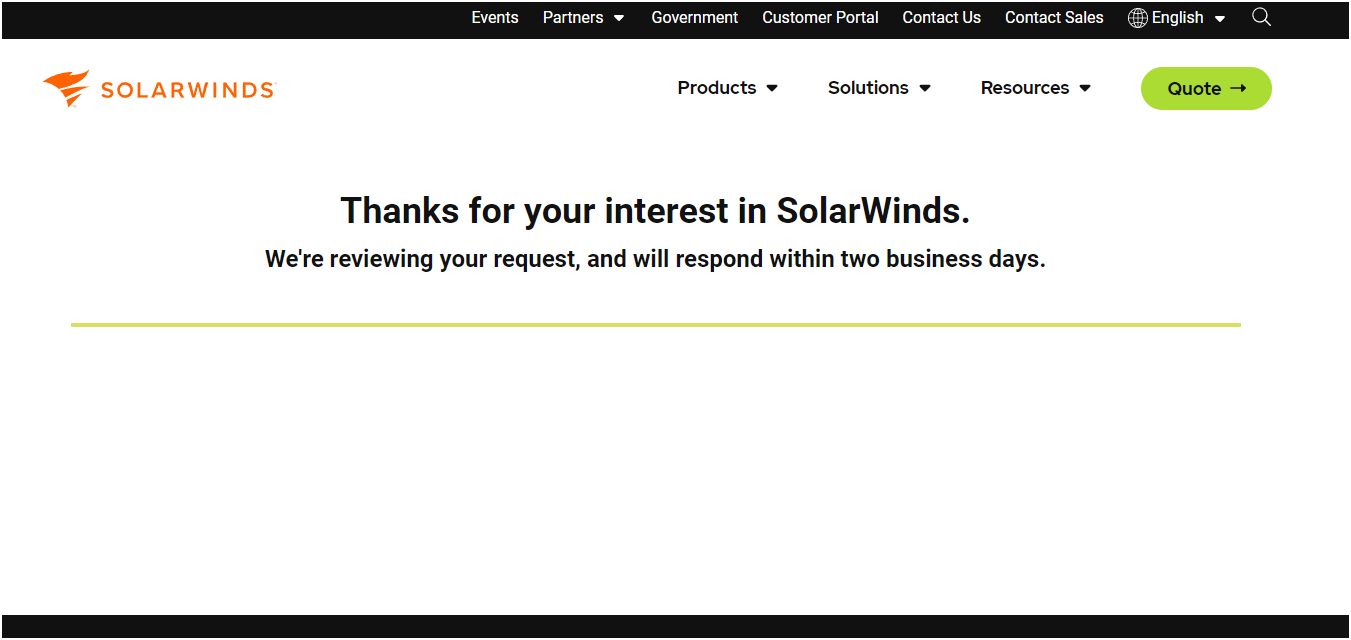Click the "Thanks for your interest in SolarWinds." heading
This screenshot has width=1351, height=640.
[655, 211]
